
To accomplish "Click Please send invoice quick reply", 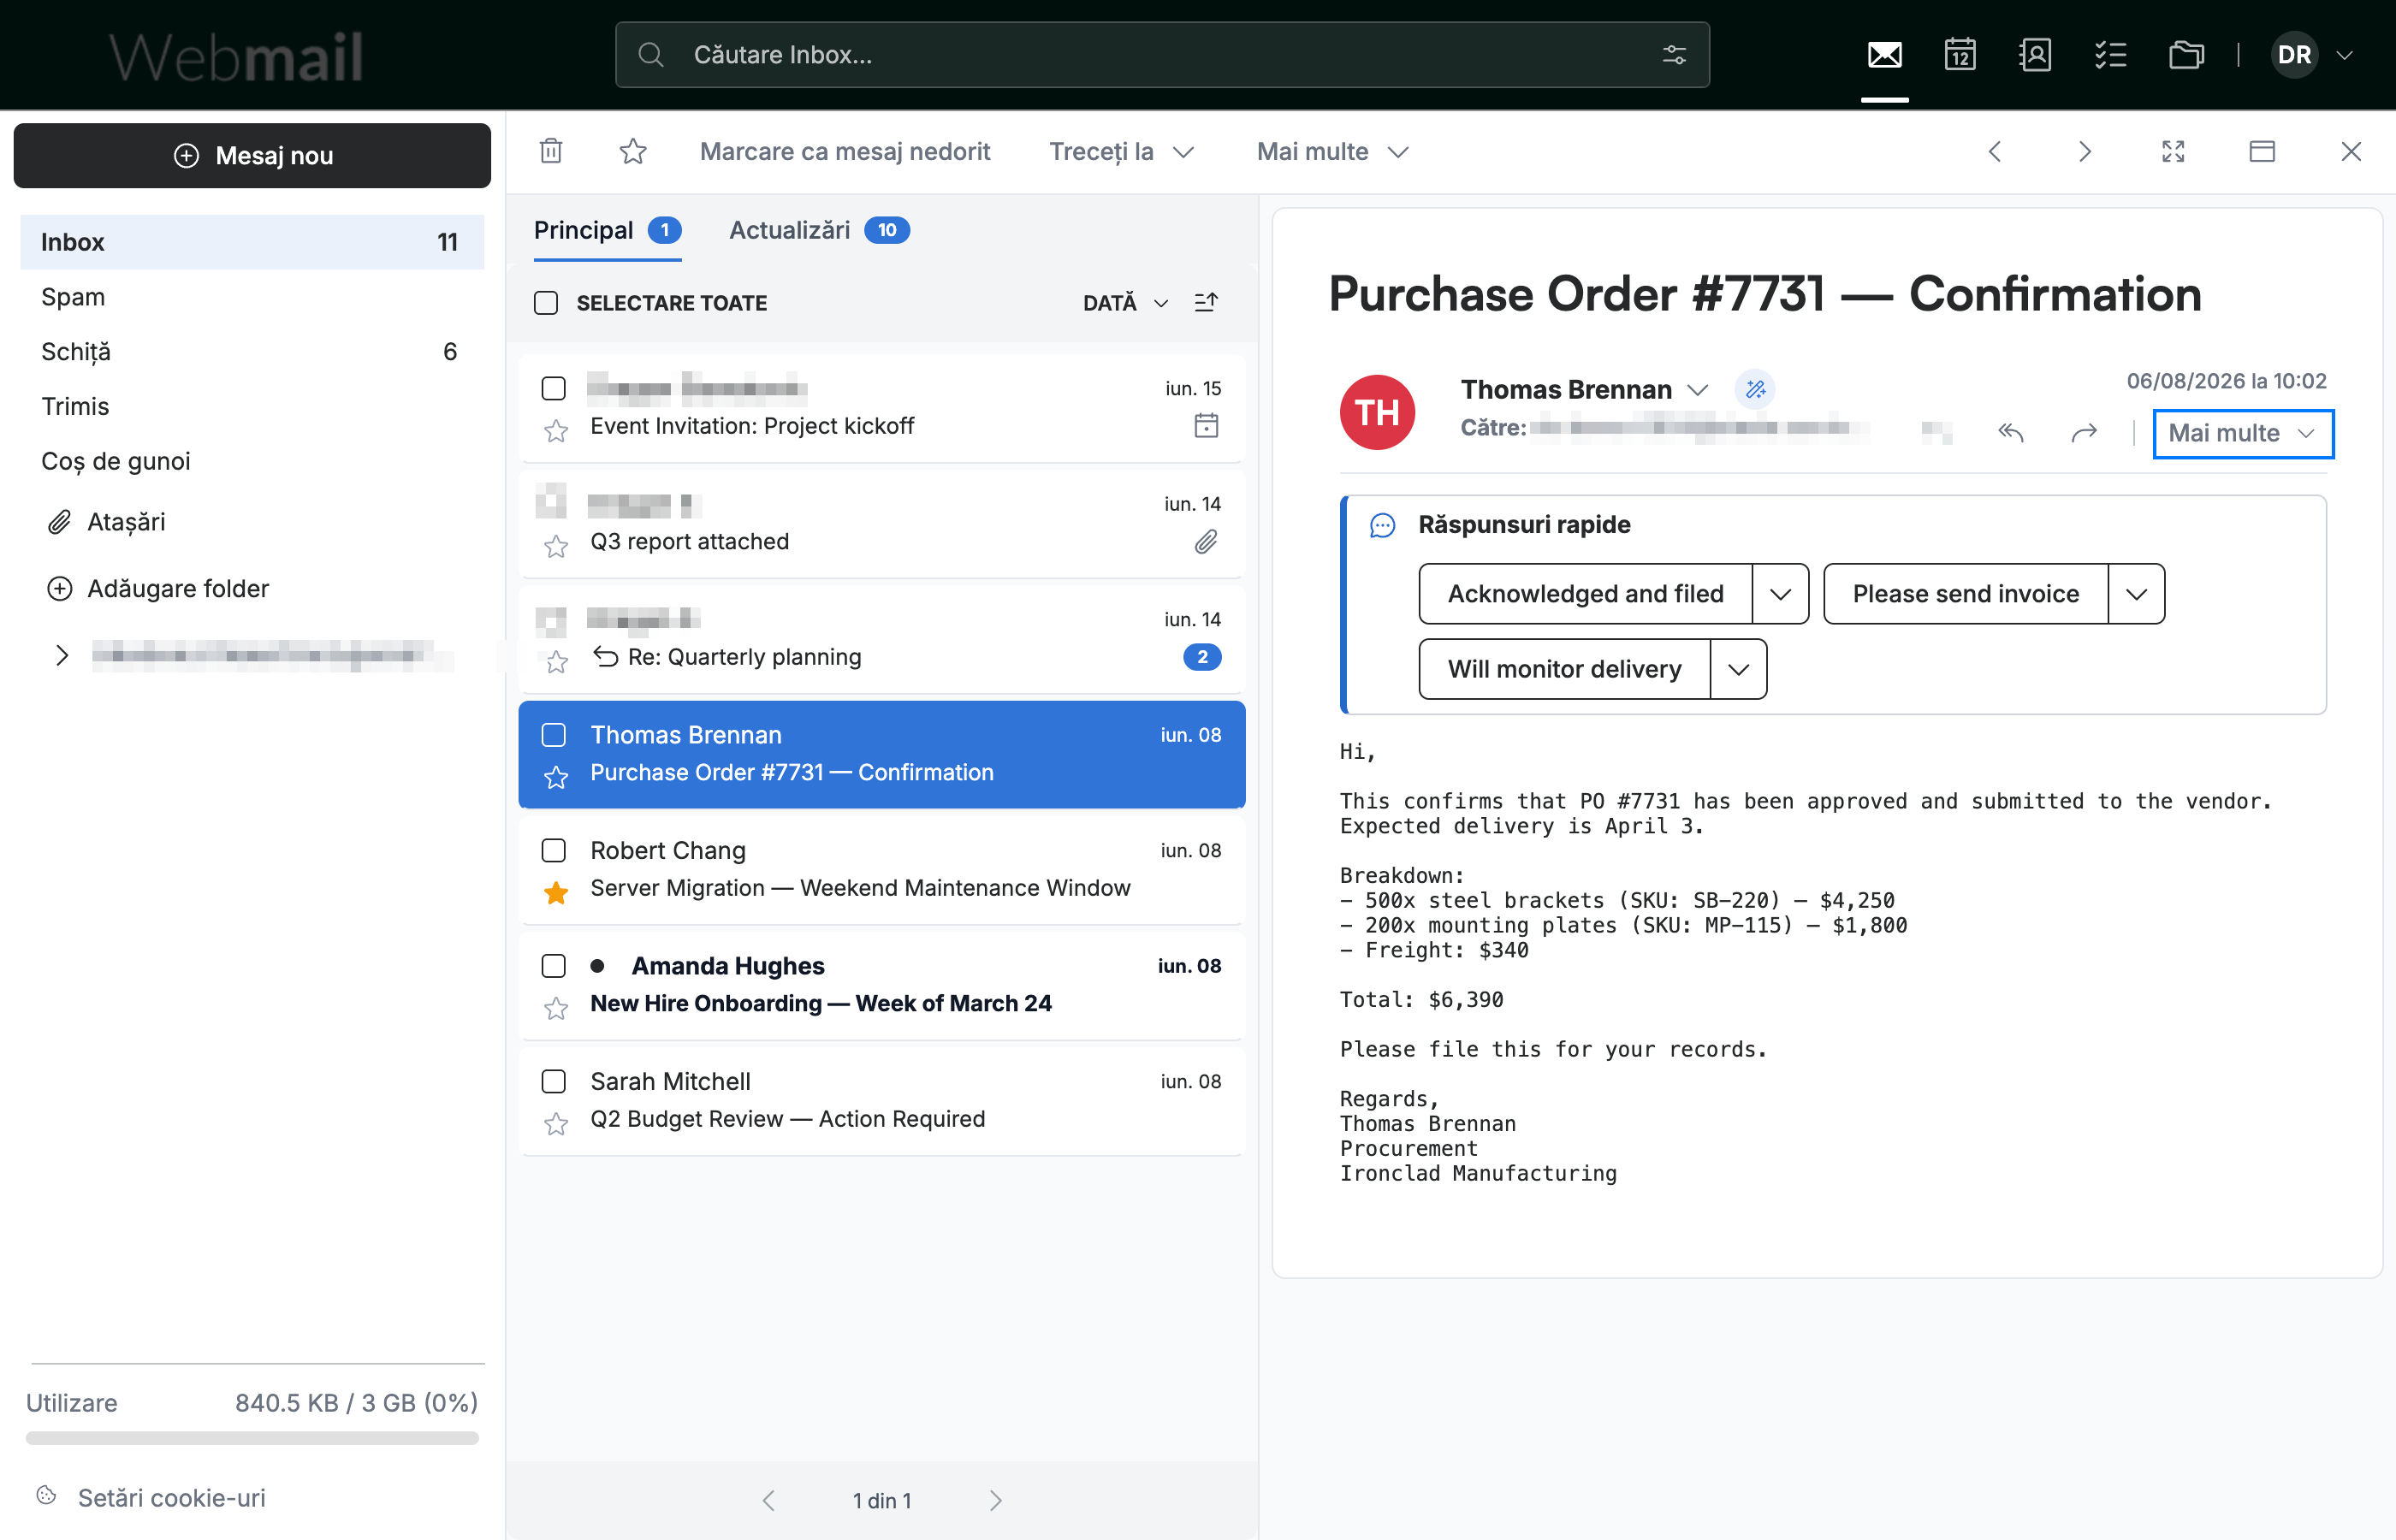I will coord(1965,594).
